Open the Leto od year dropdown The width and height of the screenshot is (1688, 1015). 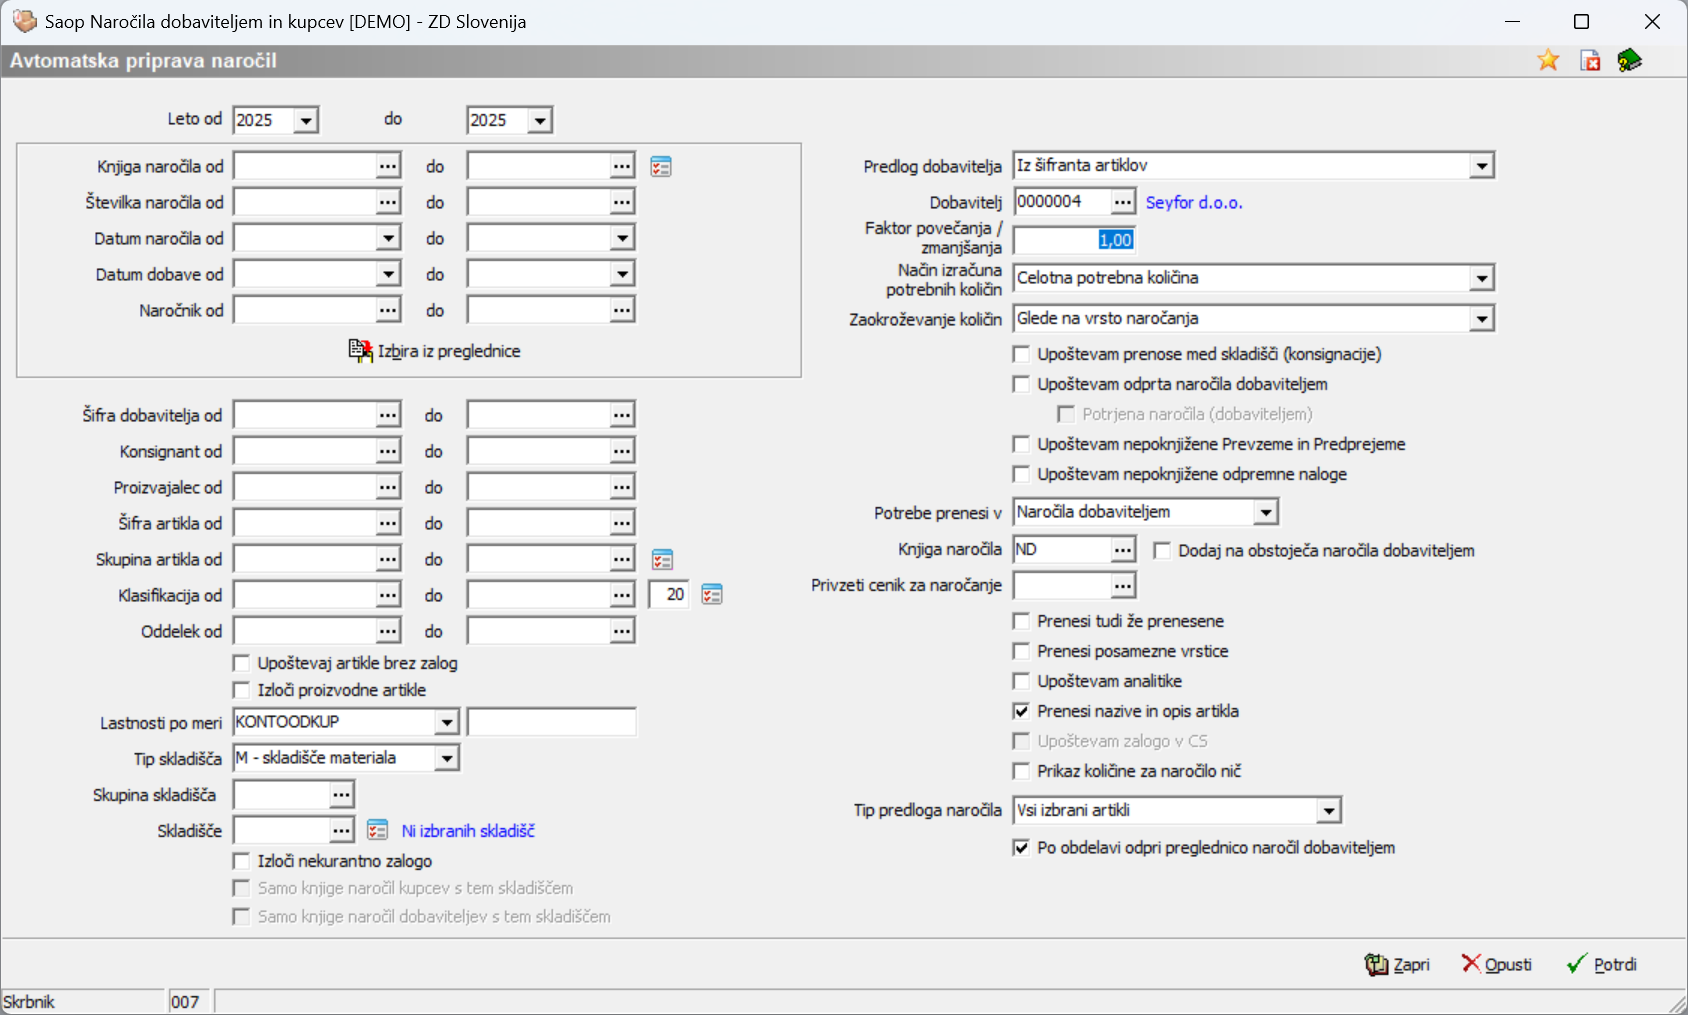[x=306, y=121]
